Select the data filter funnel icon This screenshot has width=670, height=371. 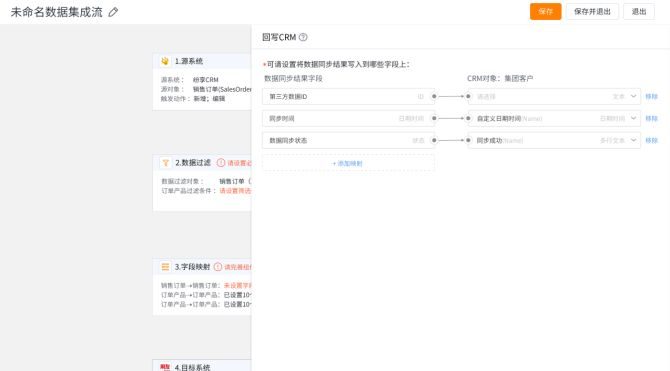166,163
